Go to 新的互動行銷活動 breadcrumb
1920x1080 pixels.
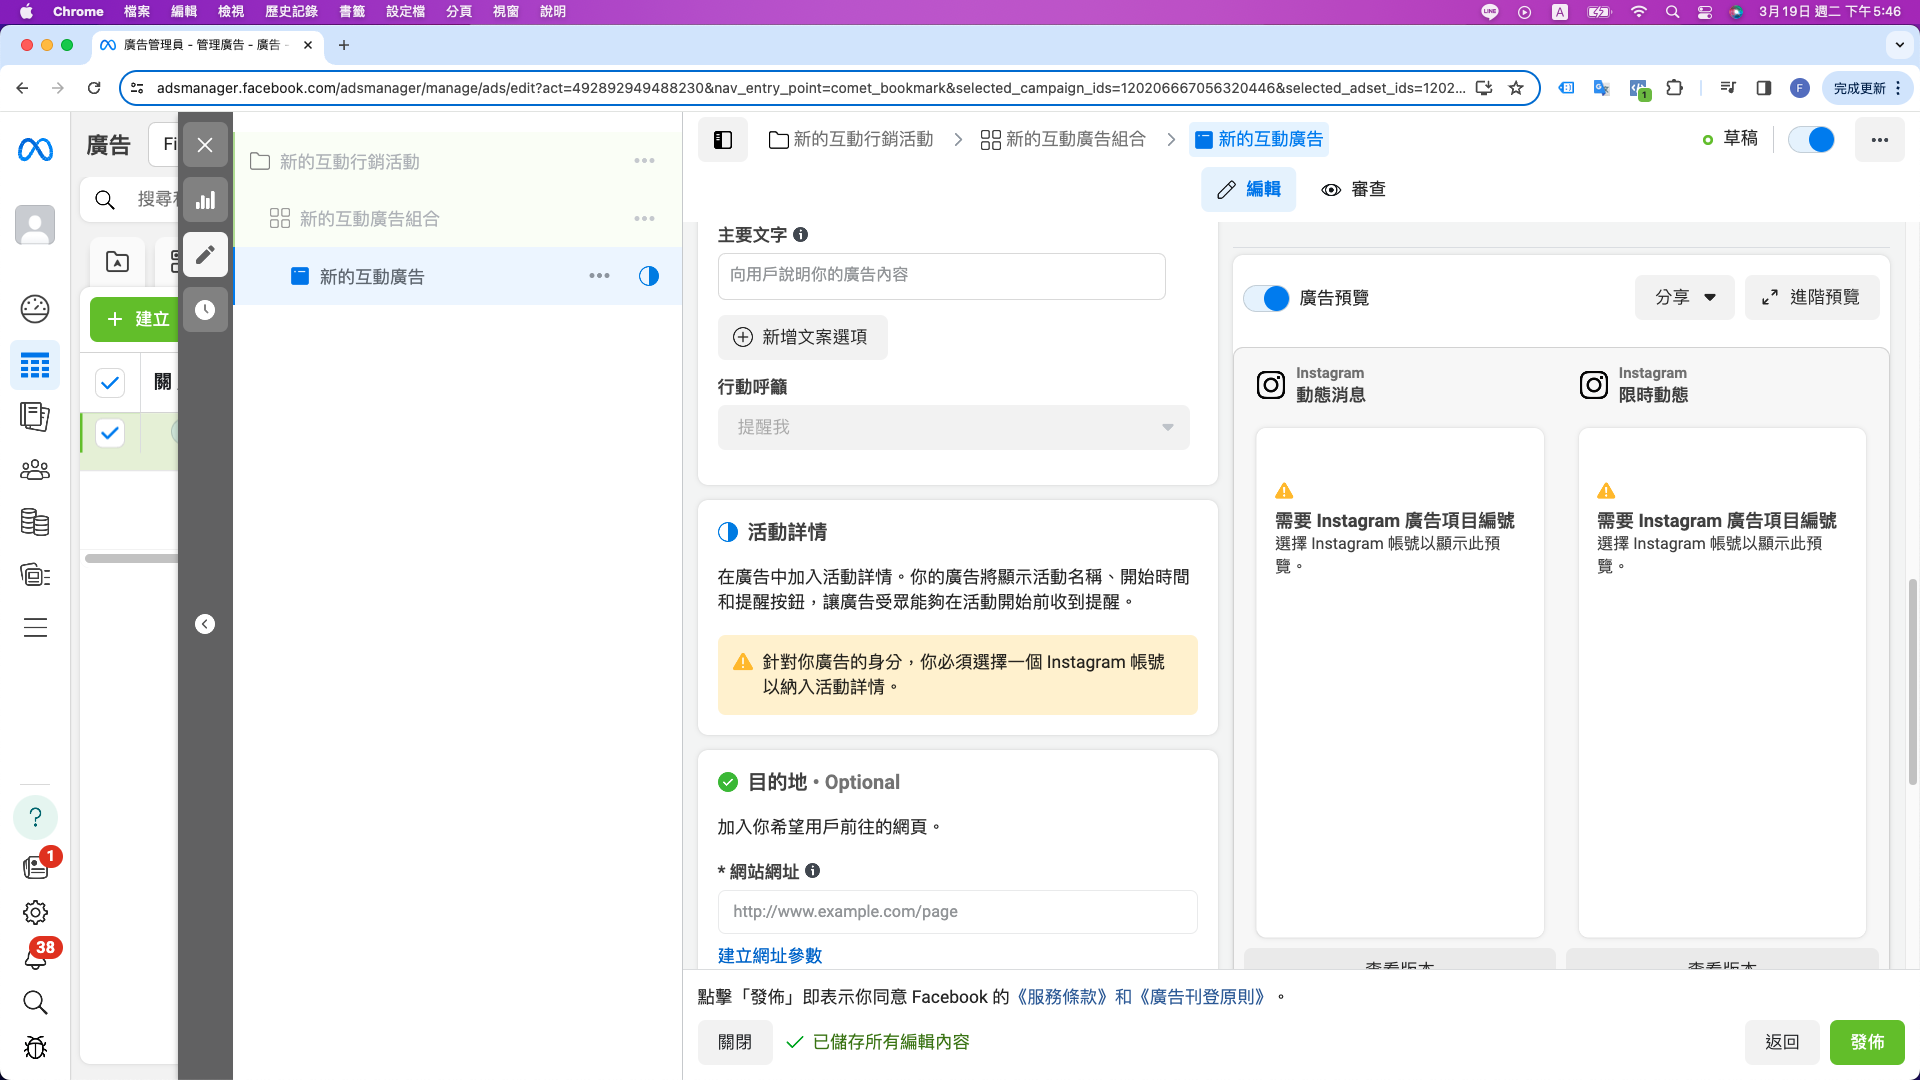pyautogui.click(x=851, y=139)
